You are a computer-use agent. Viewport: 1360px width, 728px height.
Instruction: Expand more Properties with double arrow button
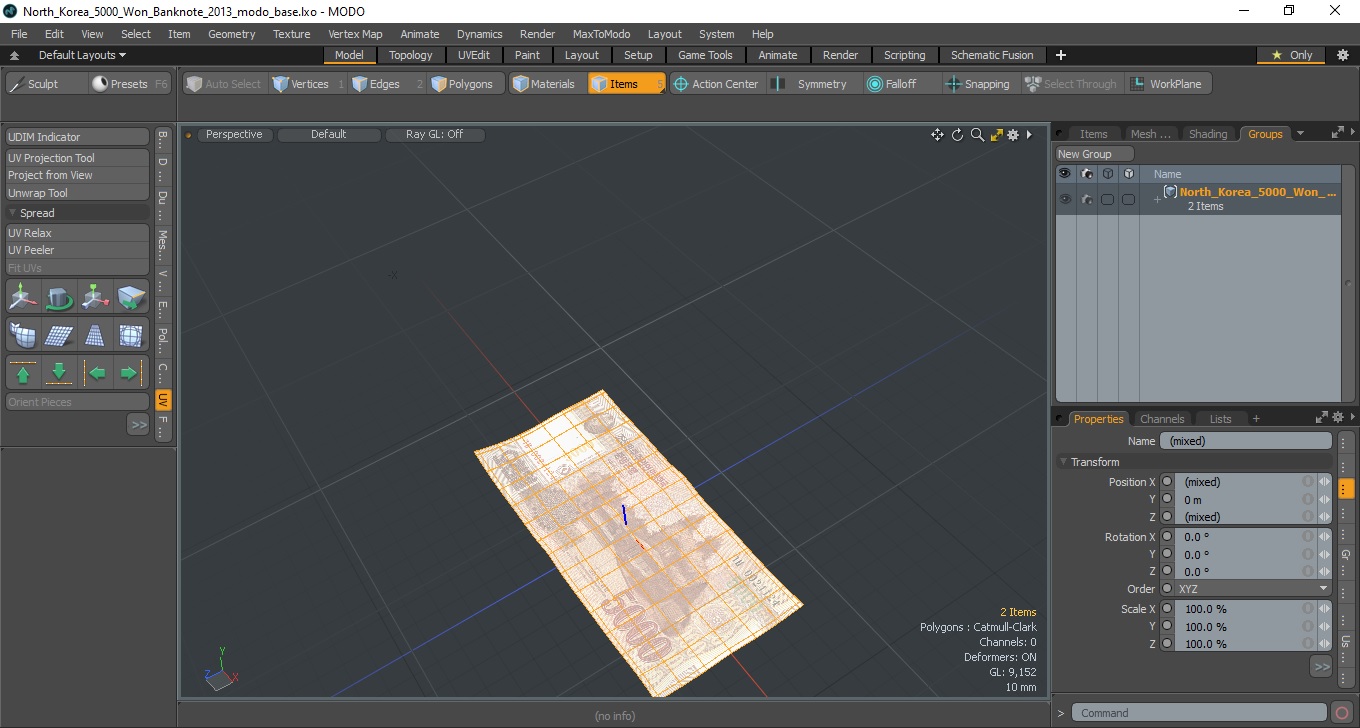[x=1321, y=666]
